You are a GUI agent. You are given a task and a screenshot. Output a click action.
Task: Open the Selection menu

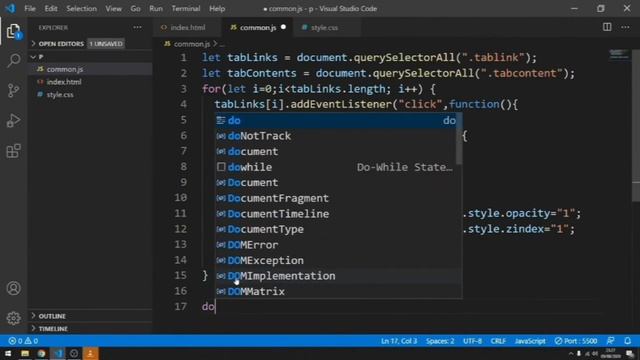click(82, 9)
